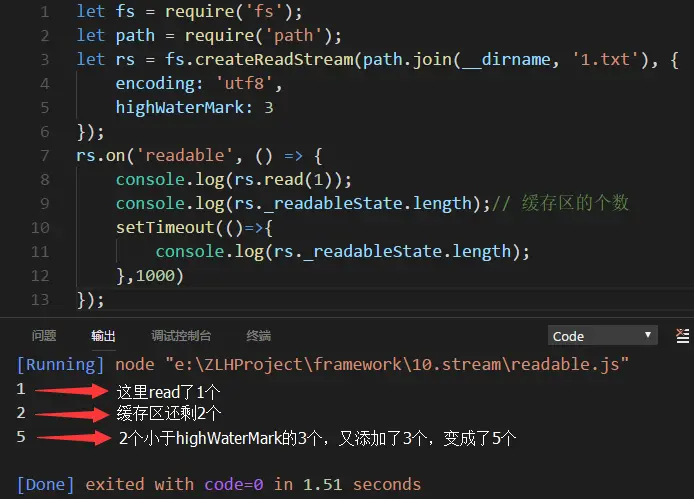Click line number 7 in the gutter
Screen dimensions: 694x499
[45, 155]
